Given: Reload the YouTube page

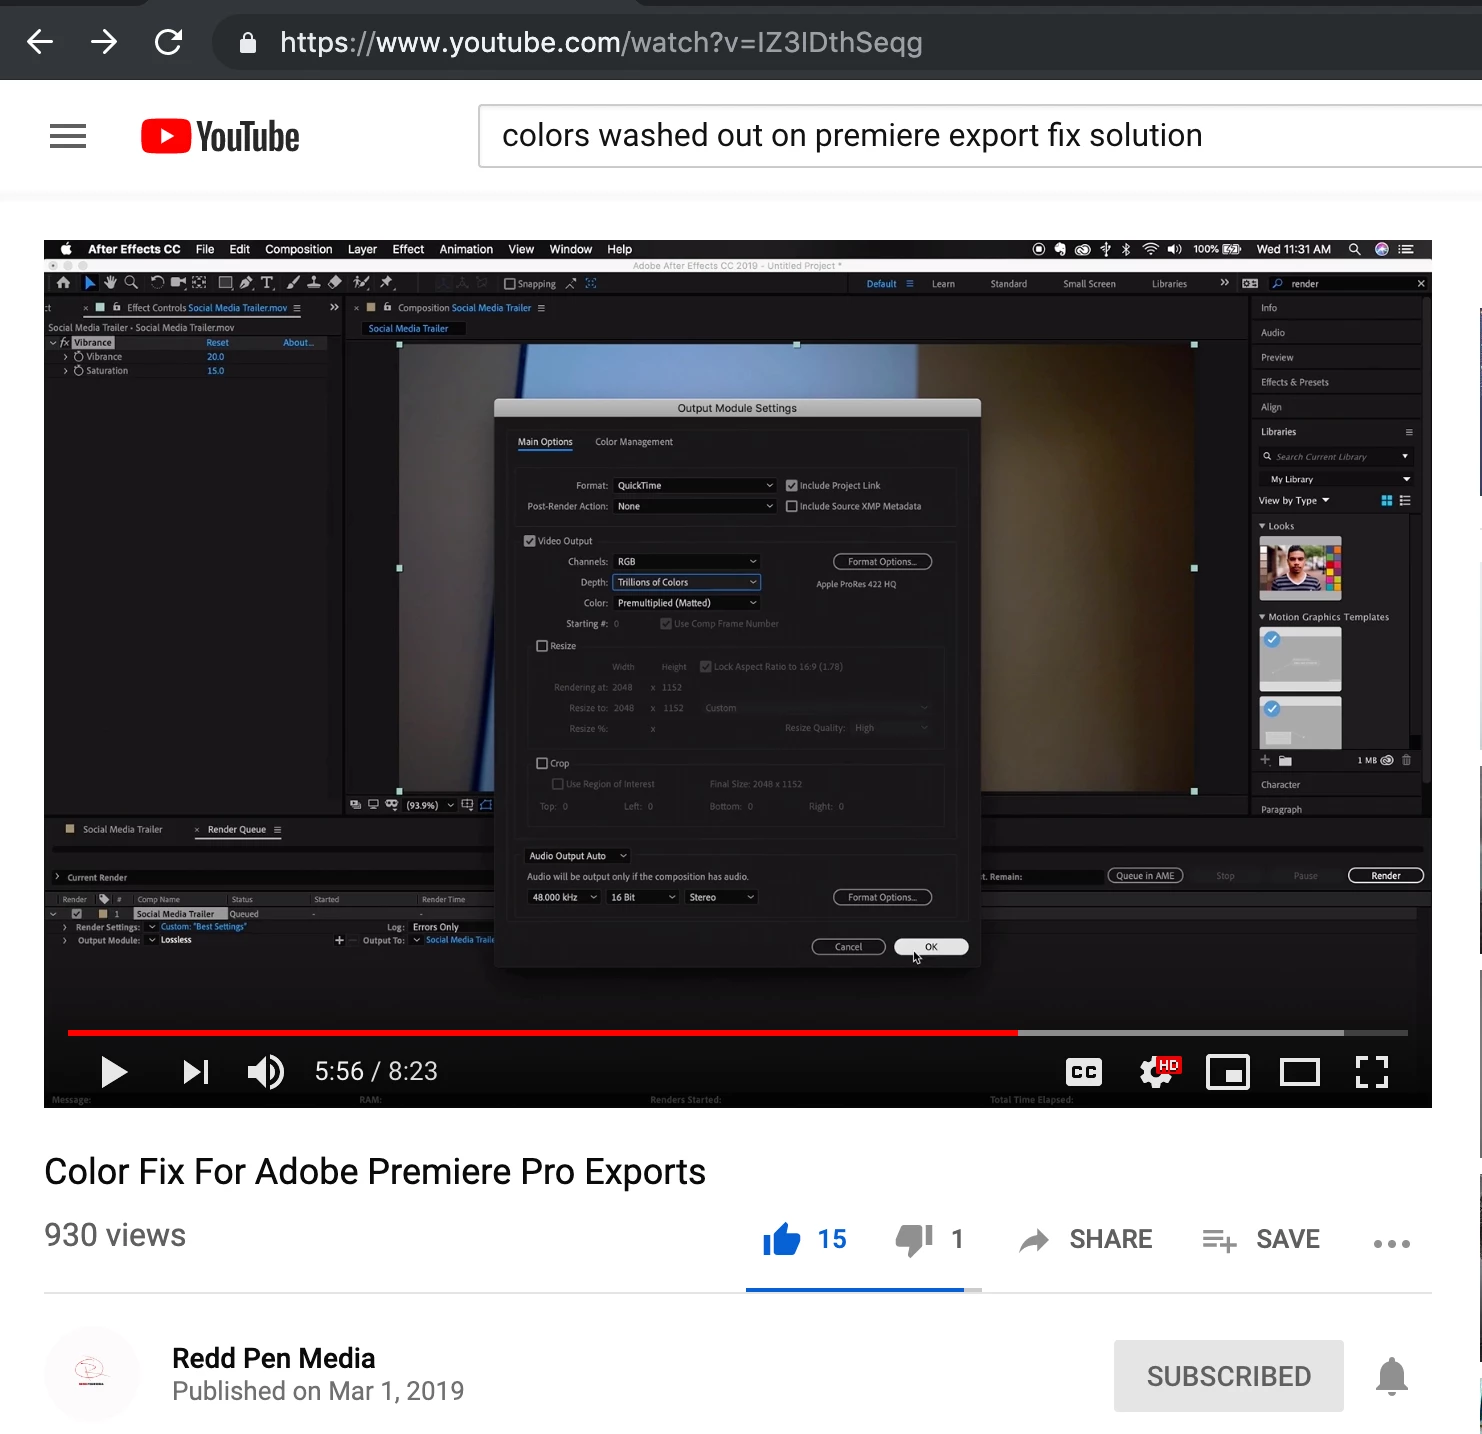Looking at the screenshot, I should 168,42.
